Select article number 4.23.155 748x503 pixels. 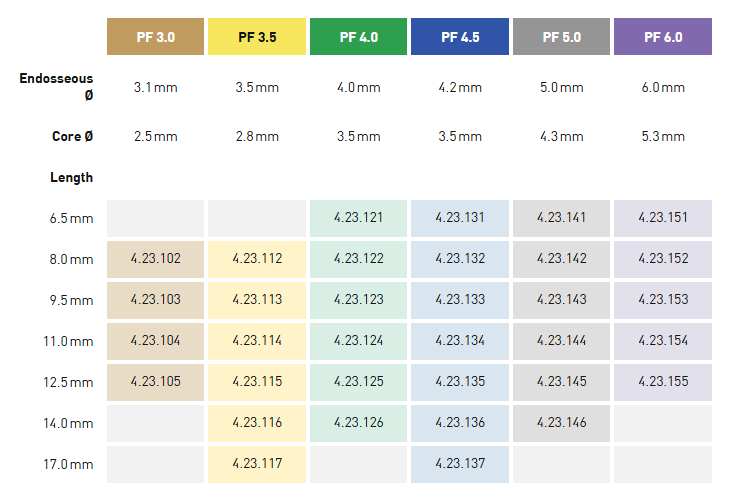coord(663,381)
